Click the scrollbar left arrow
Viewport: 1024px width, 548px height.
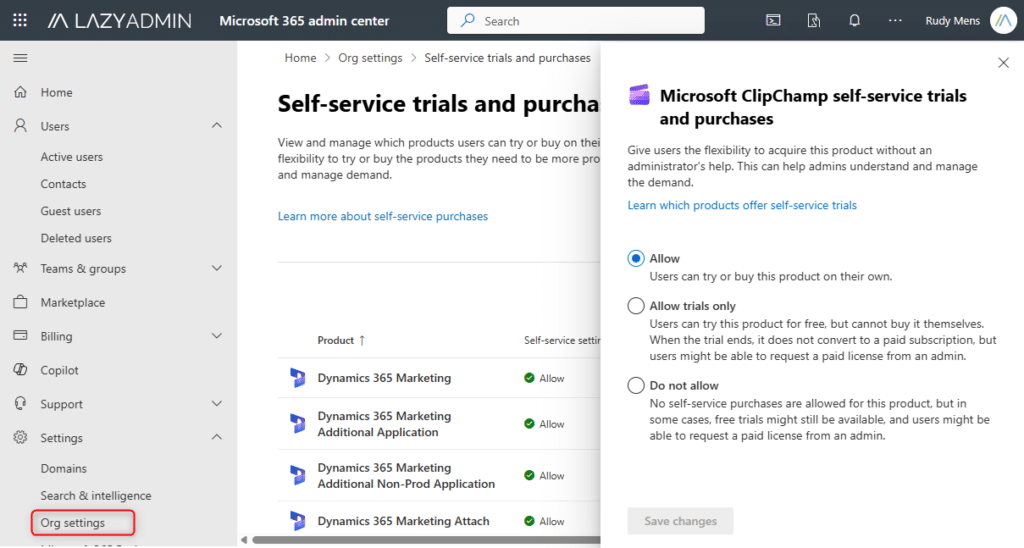[x=244, y=540]
